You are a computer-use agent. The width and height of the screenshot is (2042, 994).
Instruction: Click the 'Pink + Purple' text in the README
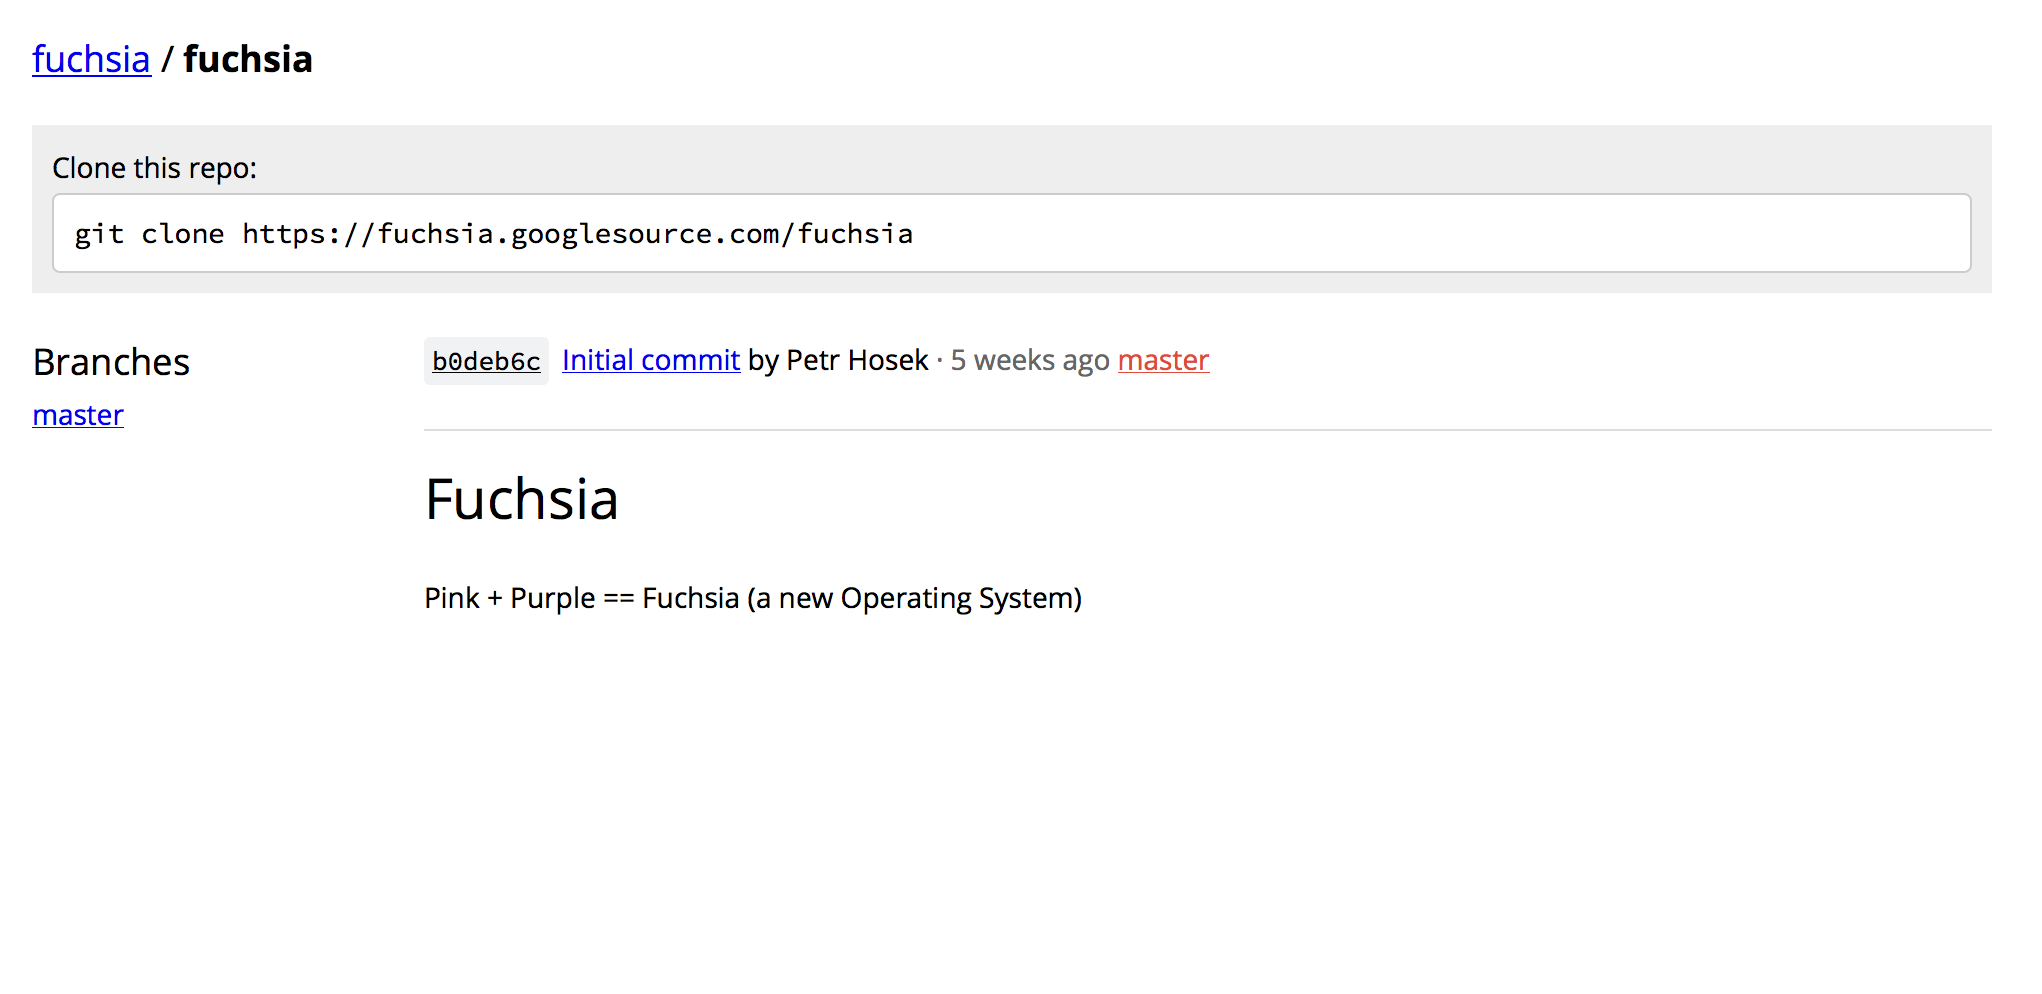point(509,598)
